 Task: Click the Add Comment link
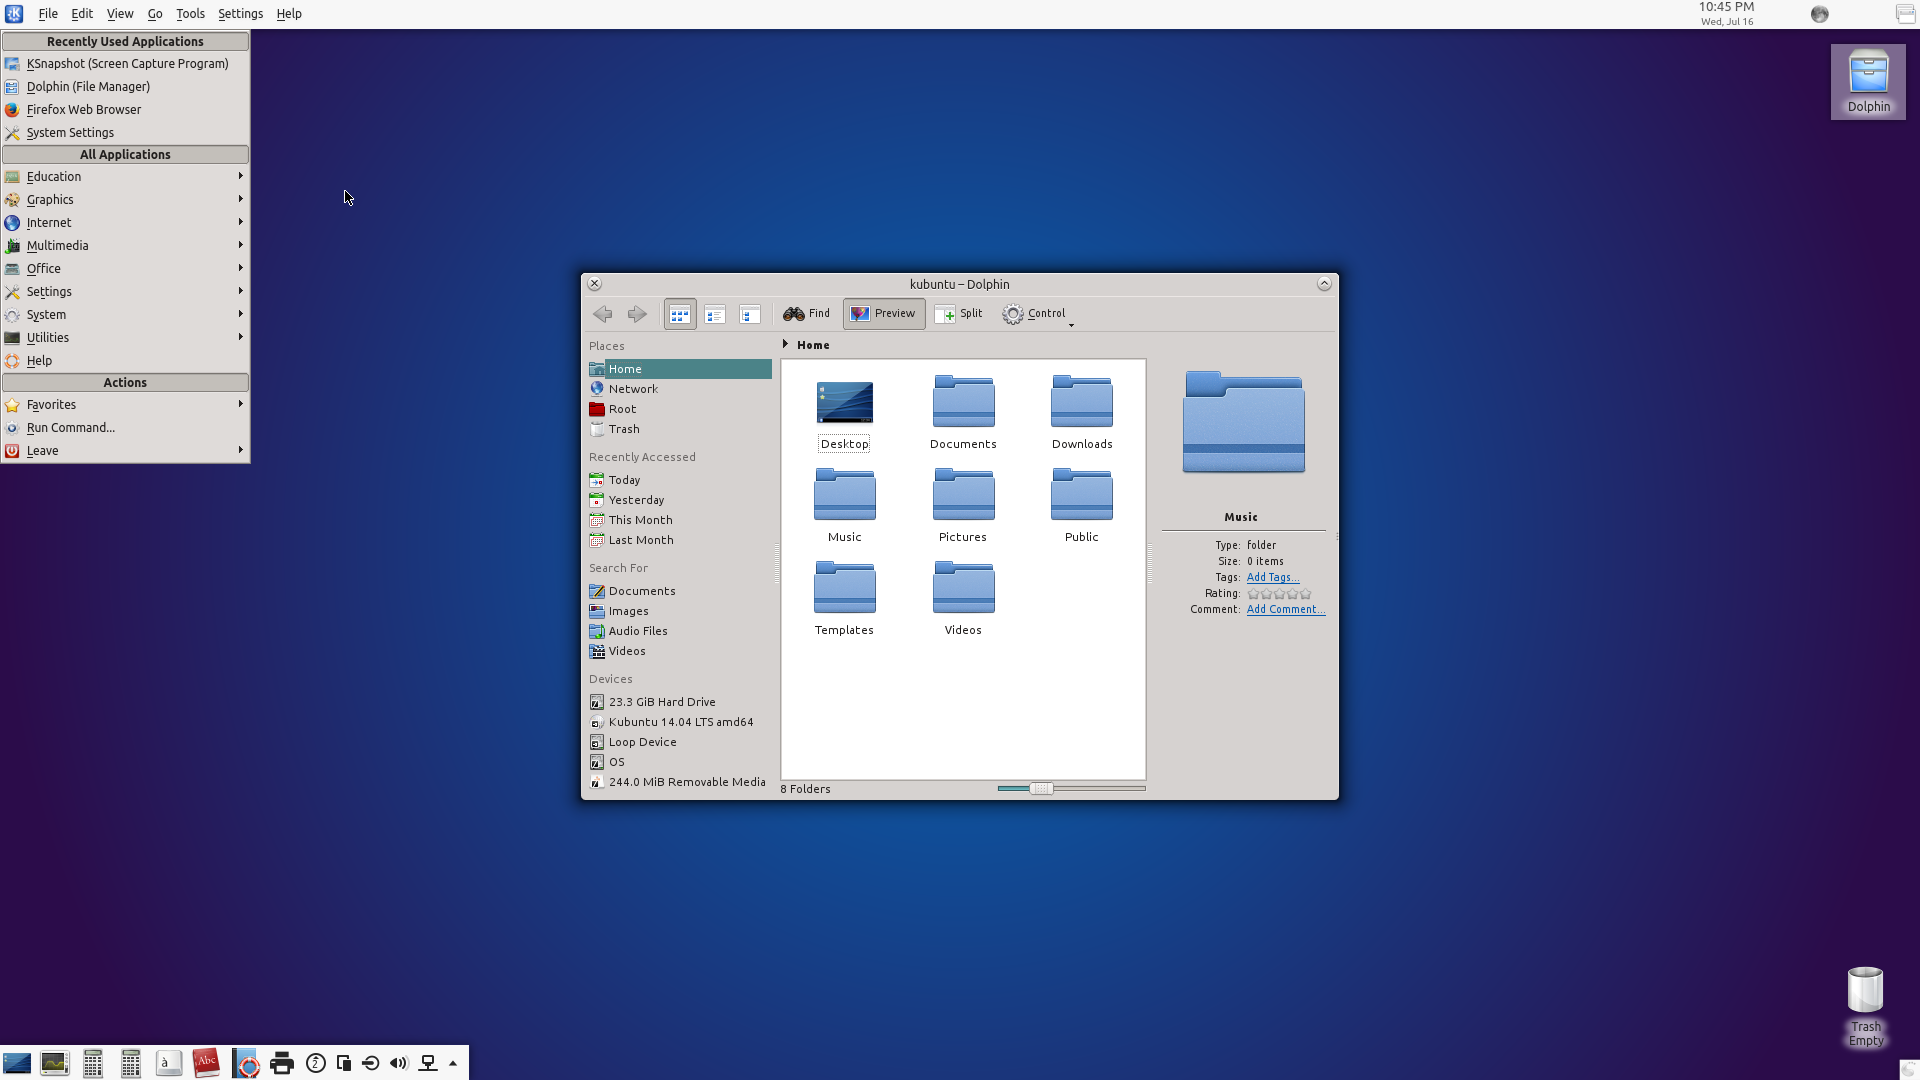pyautogui.click(x=1285, y=610)
